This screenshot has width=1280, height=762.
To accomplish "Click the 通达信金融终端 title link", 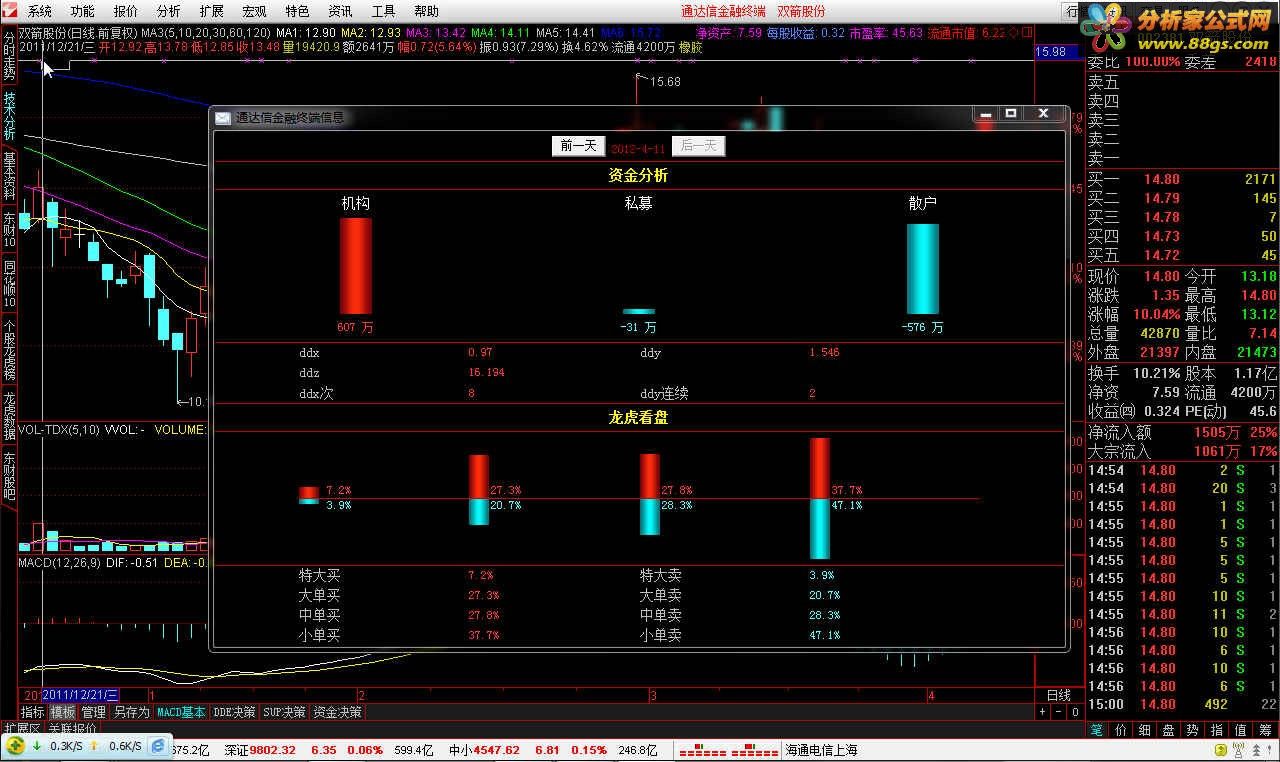I will click(723, 11).
